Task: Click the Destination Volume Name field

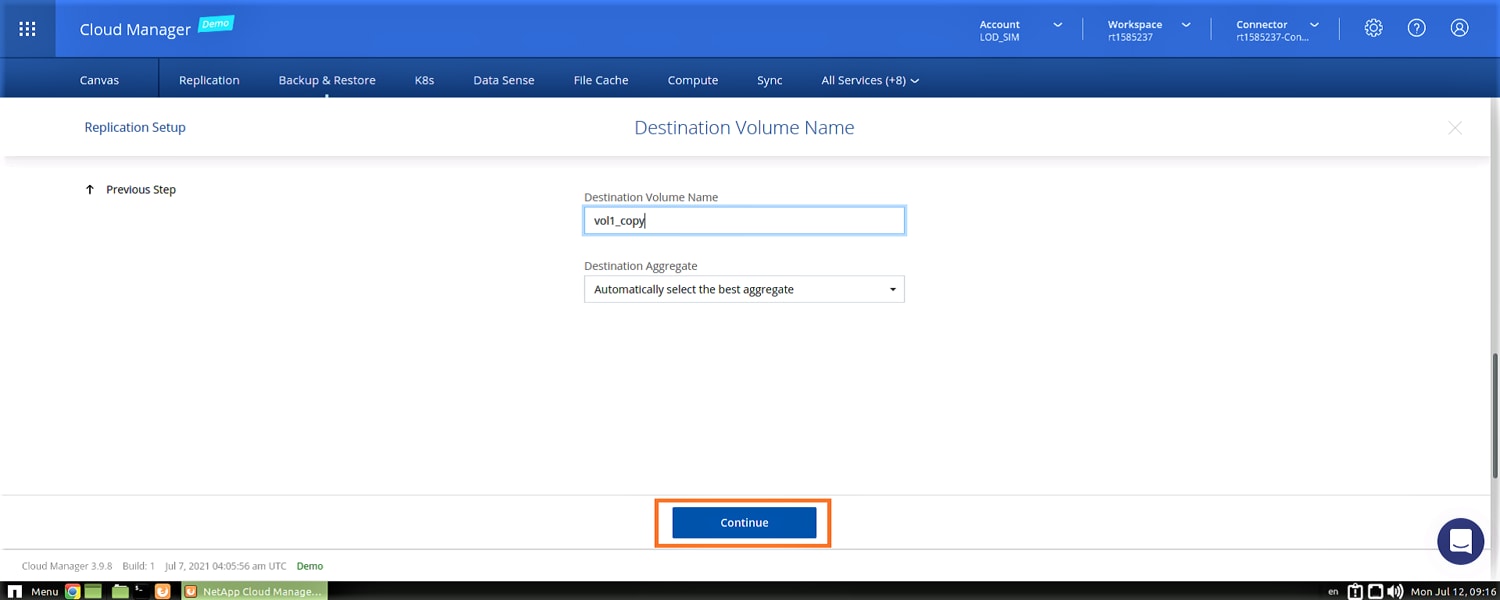Action: 744,221
